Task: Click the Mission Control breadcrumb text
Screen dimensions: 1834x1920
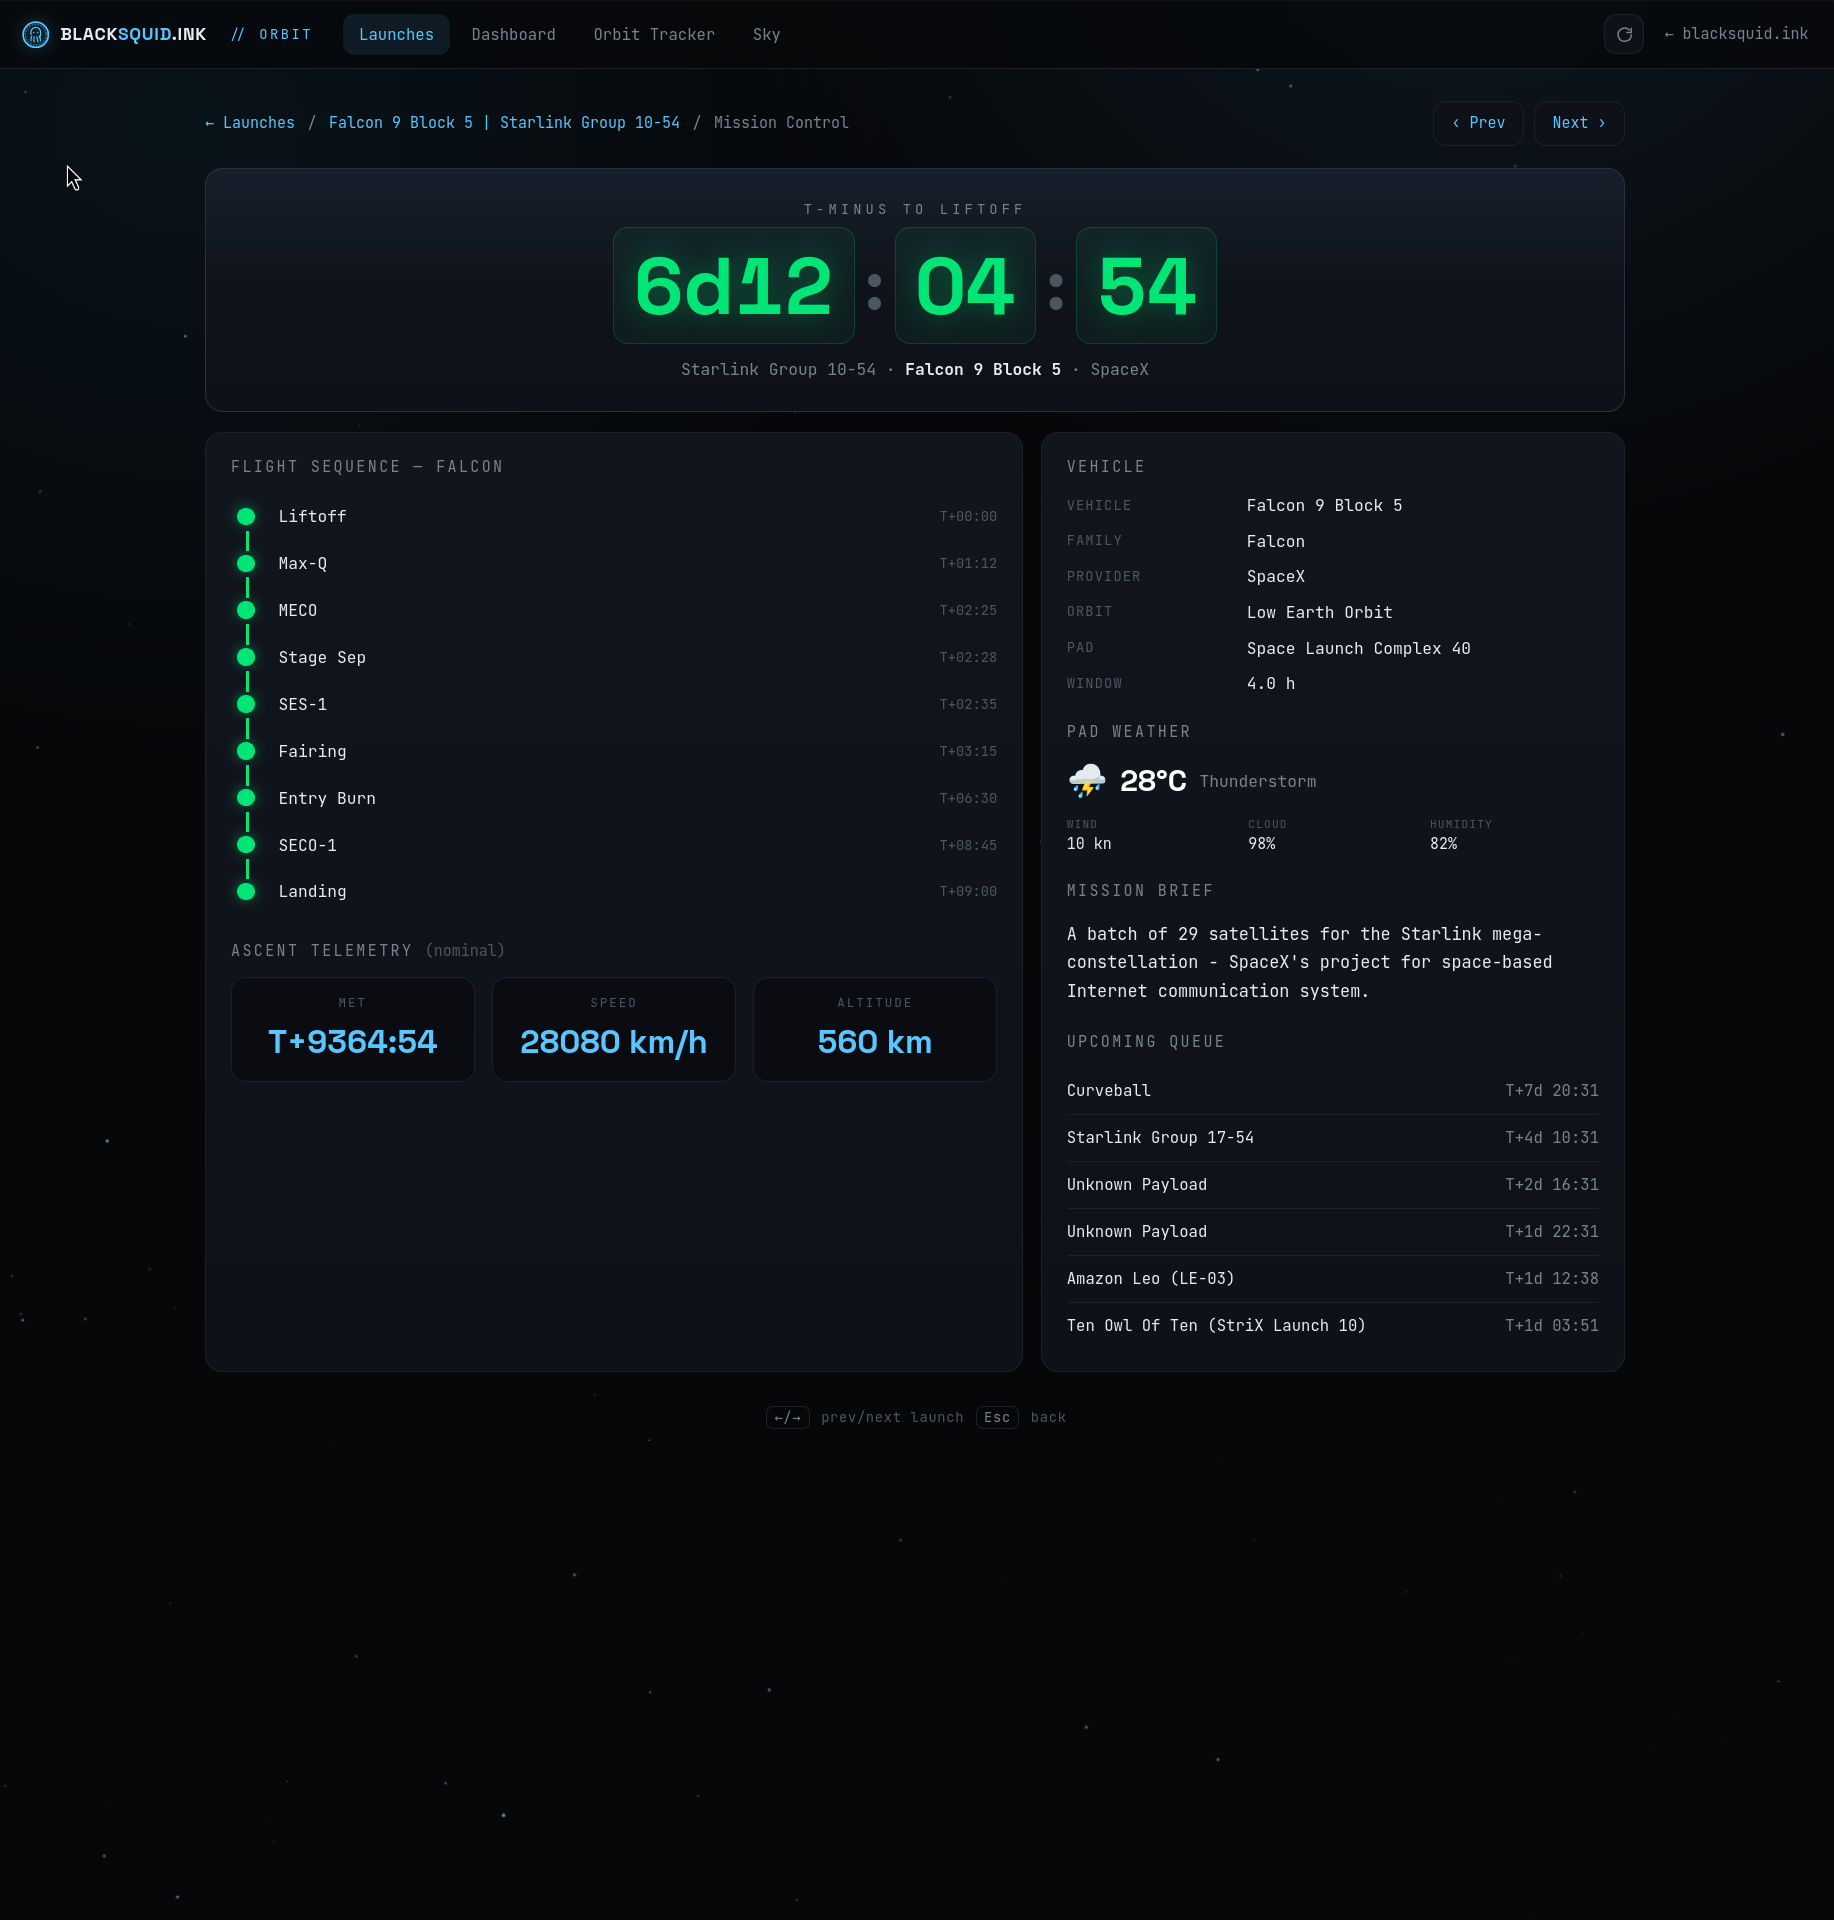Action: (x=781, y=123)
